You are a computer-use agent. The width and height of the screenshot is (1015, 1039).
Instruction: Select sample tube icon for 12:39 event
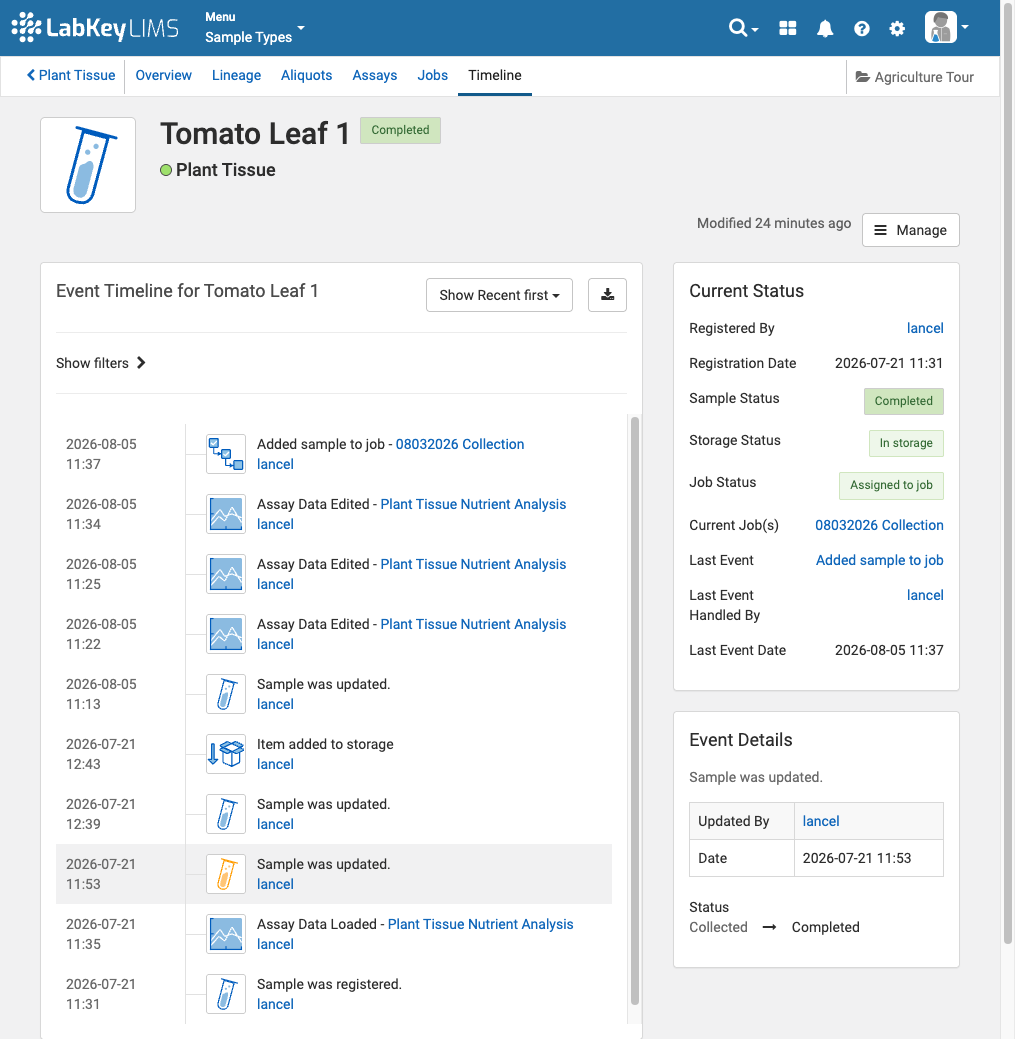pos(226,814)
